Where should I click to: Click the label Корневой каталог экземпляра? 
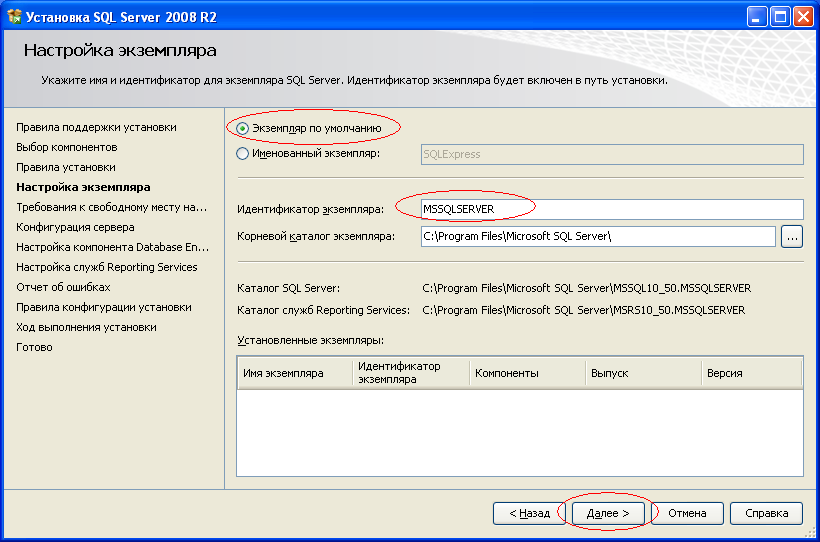(316, 236)
